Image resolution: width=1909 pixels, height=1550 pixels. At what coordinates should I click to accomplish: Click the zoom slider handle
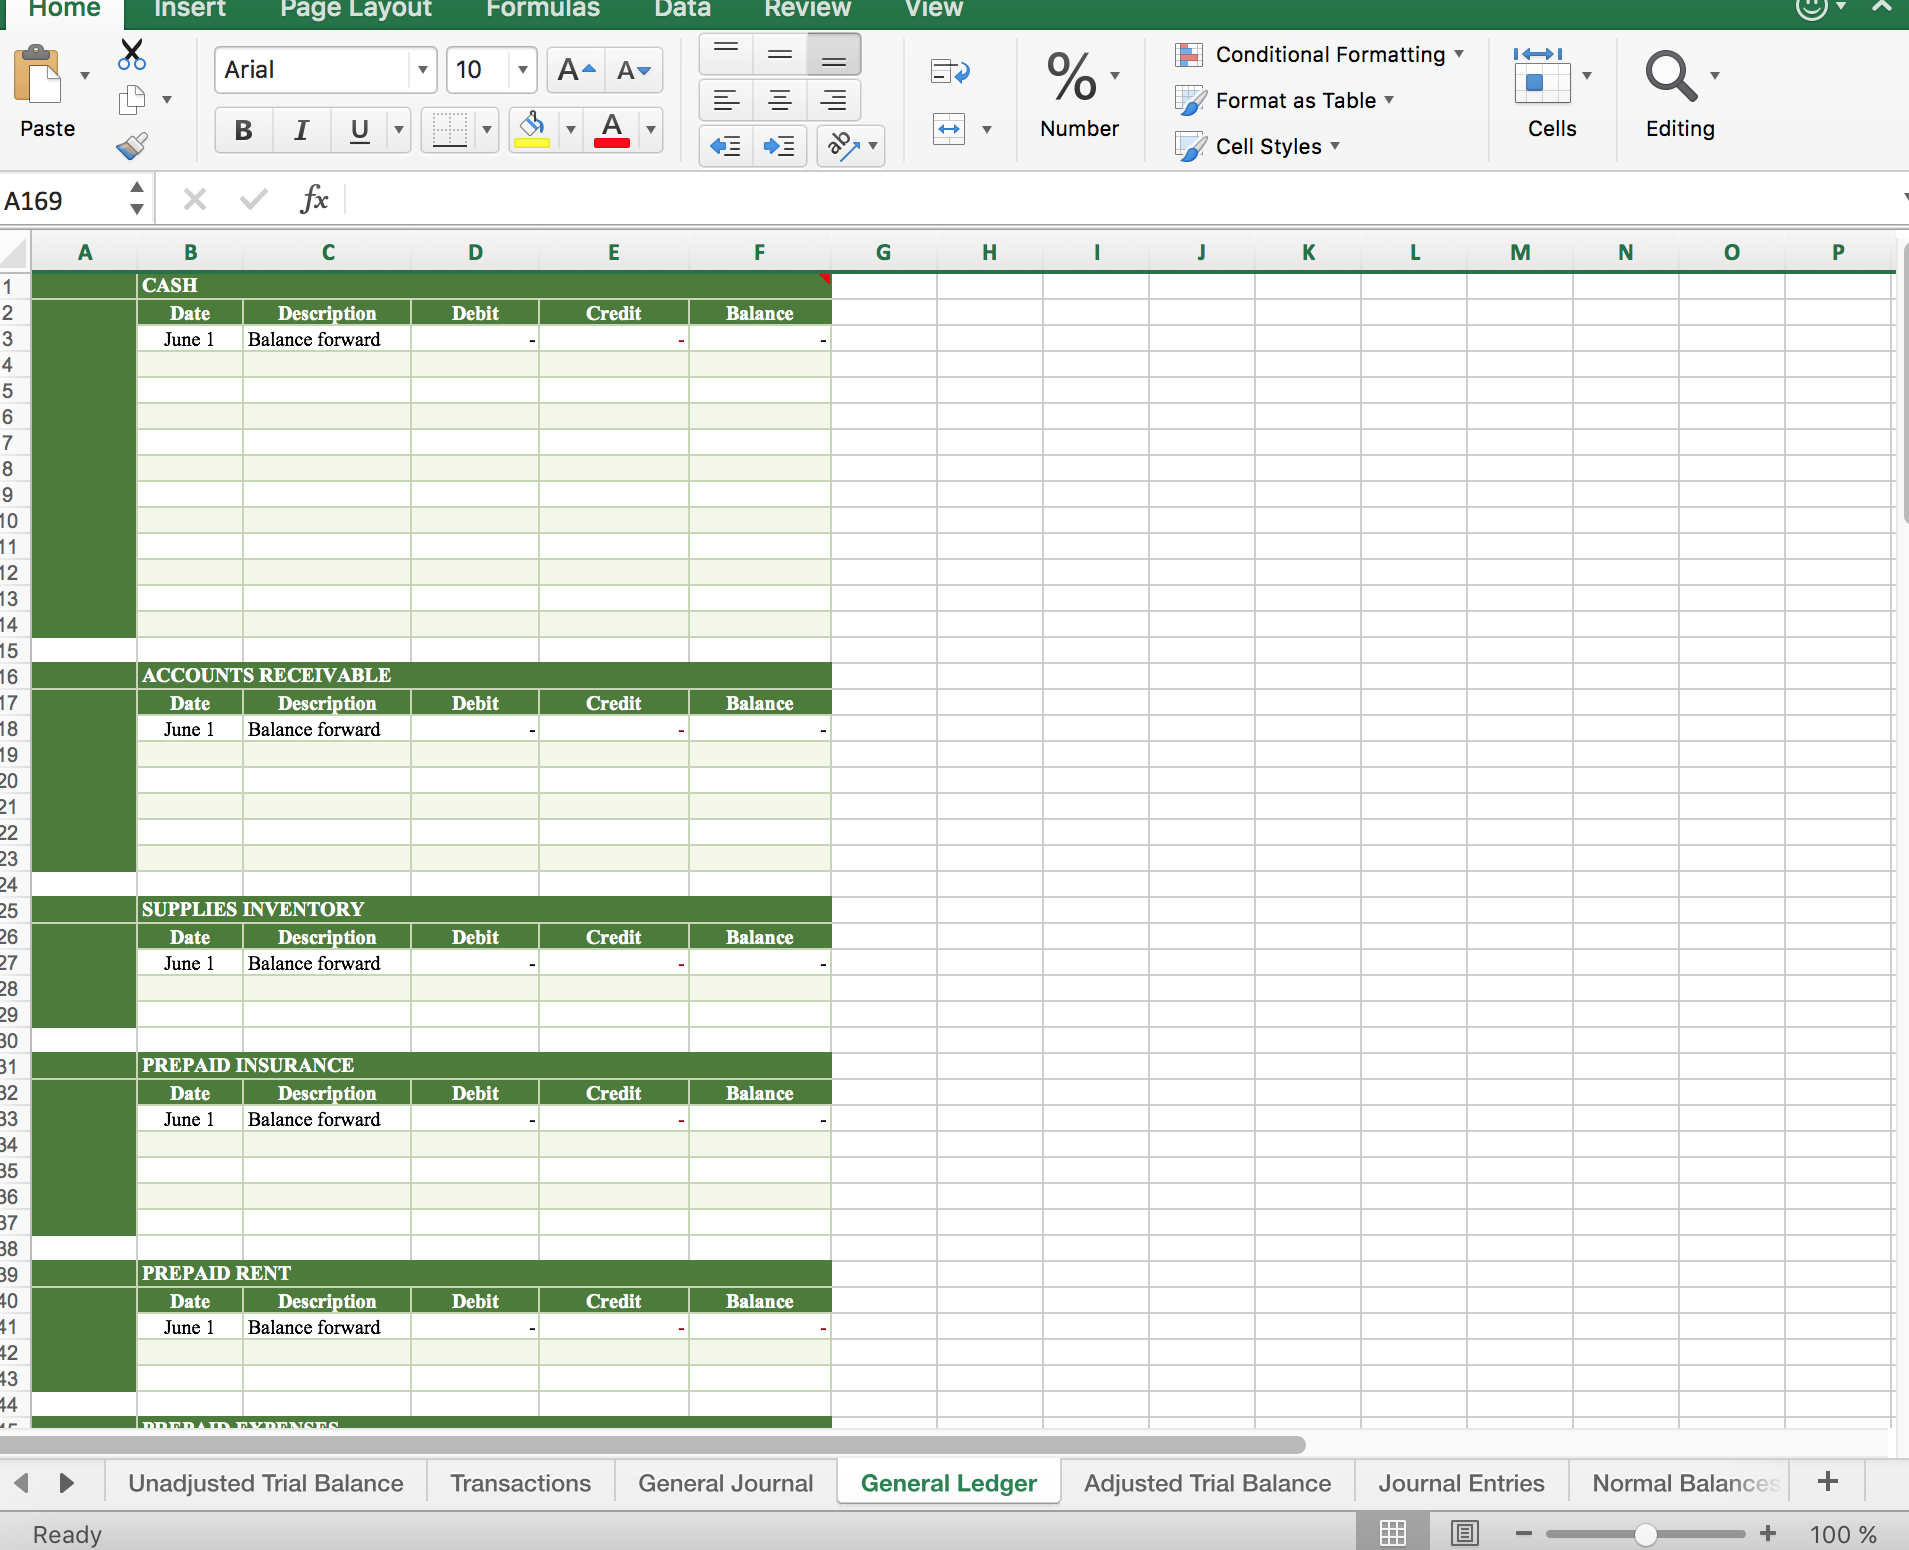point(1646,1533)
